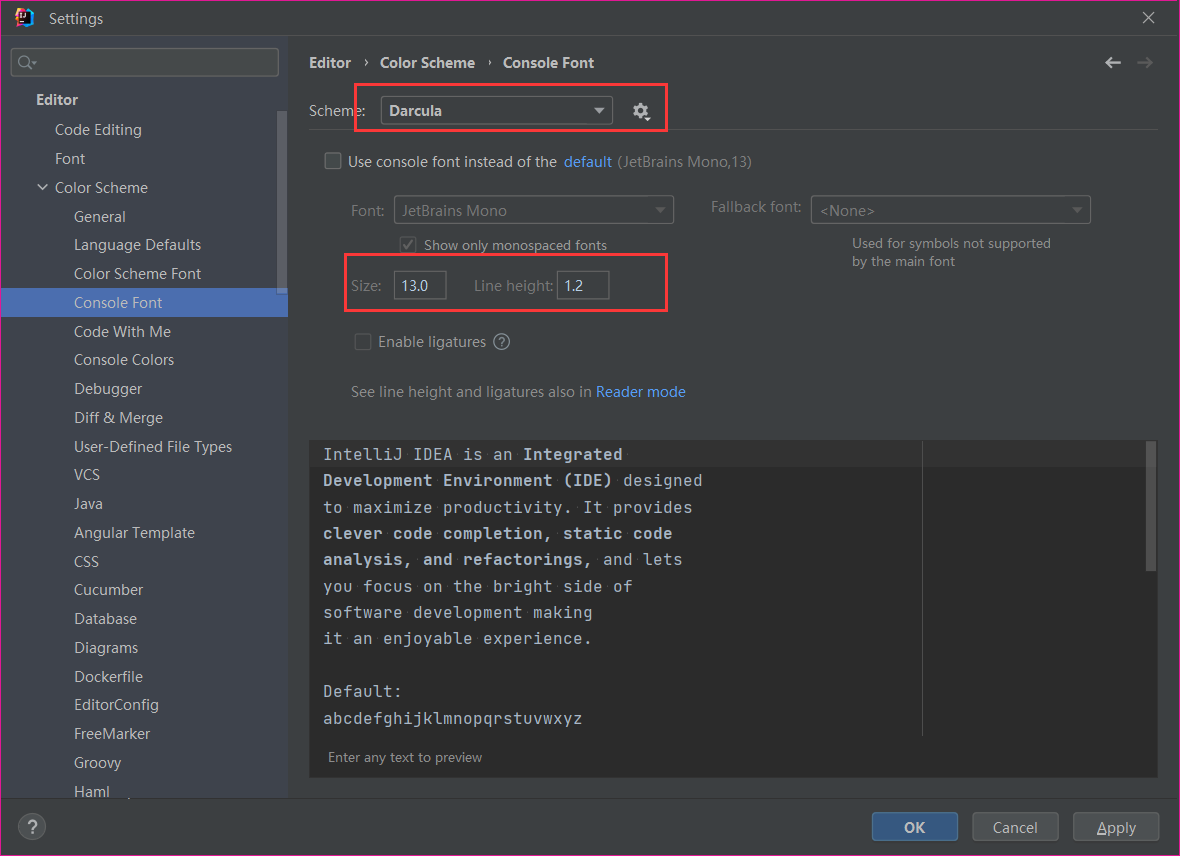Open the help question mark button
The width and height of the screenshot is (1180, 856).
coord(32,827)
